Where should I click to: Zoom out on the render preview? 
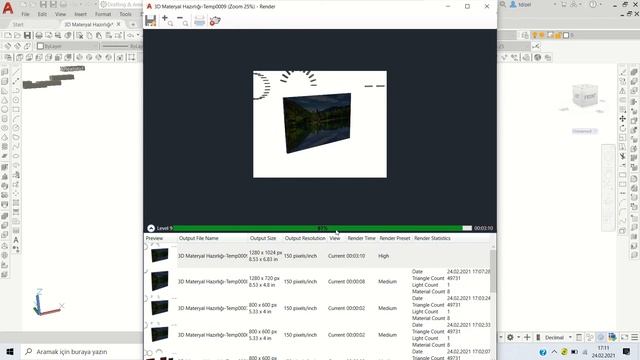pyautogui.click(x=182, y=21)
